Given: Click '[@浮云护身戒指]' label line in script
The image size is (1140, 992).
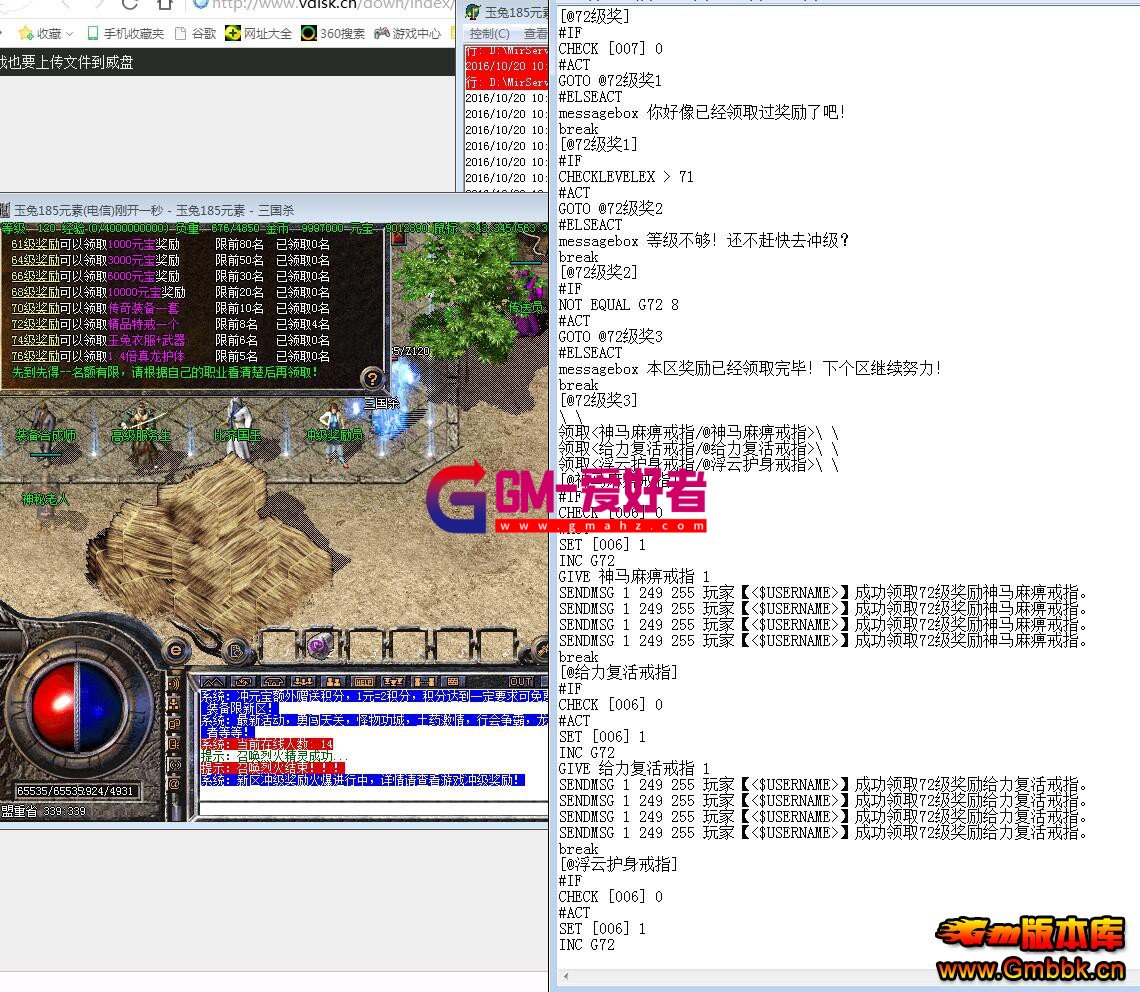Looking at the screenshot, I should coord(618,865).
